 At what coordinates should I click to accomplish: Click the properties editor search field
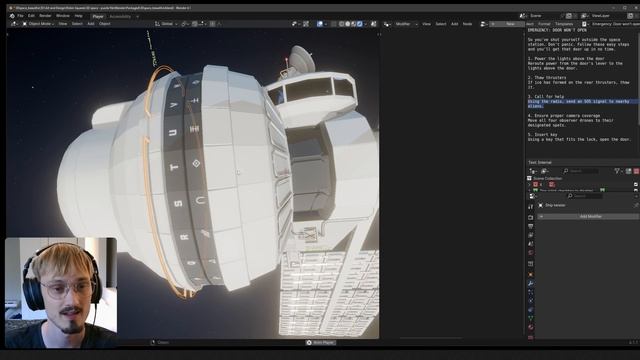tap(585, 196)
